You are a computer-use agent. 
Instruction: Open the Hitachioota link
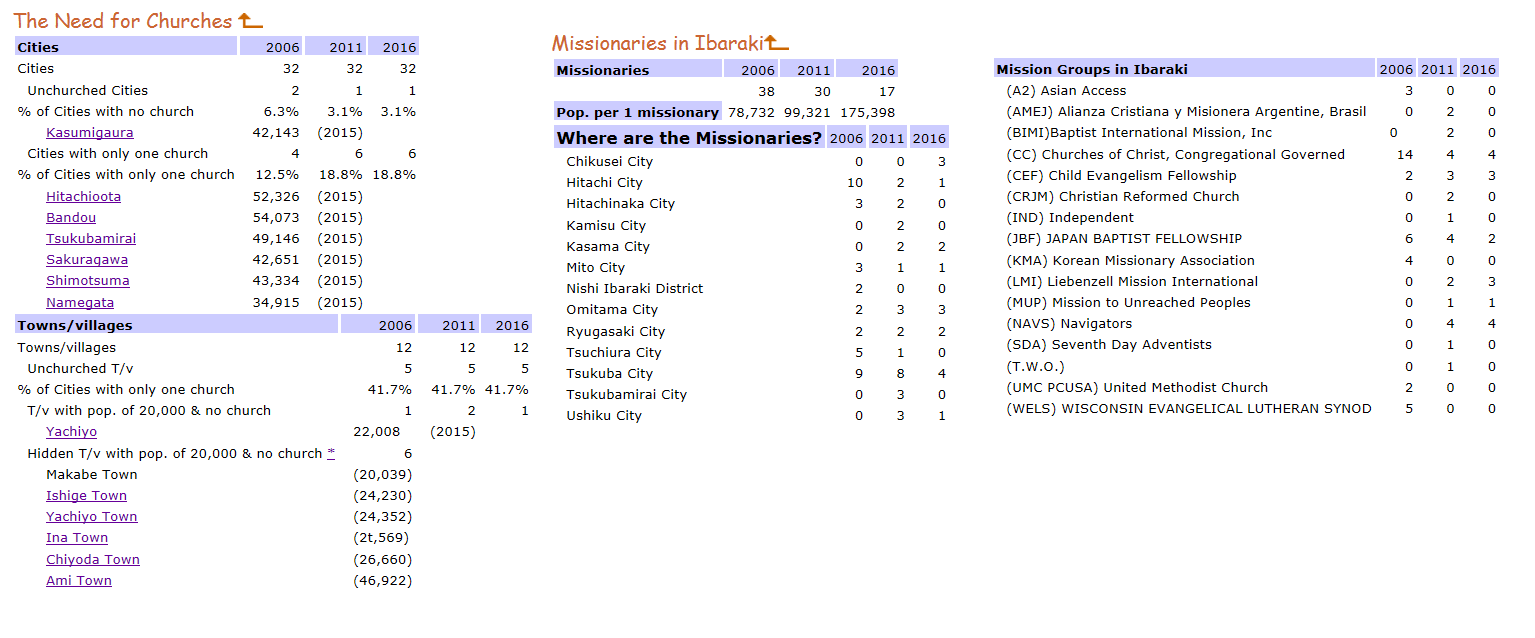[x=83, y=197]
